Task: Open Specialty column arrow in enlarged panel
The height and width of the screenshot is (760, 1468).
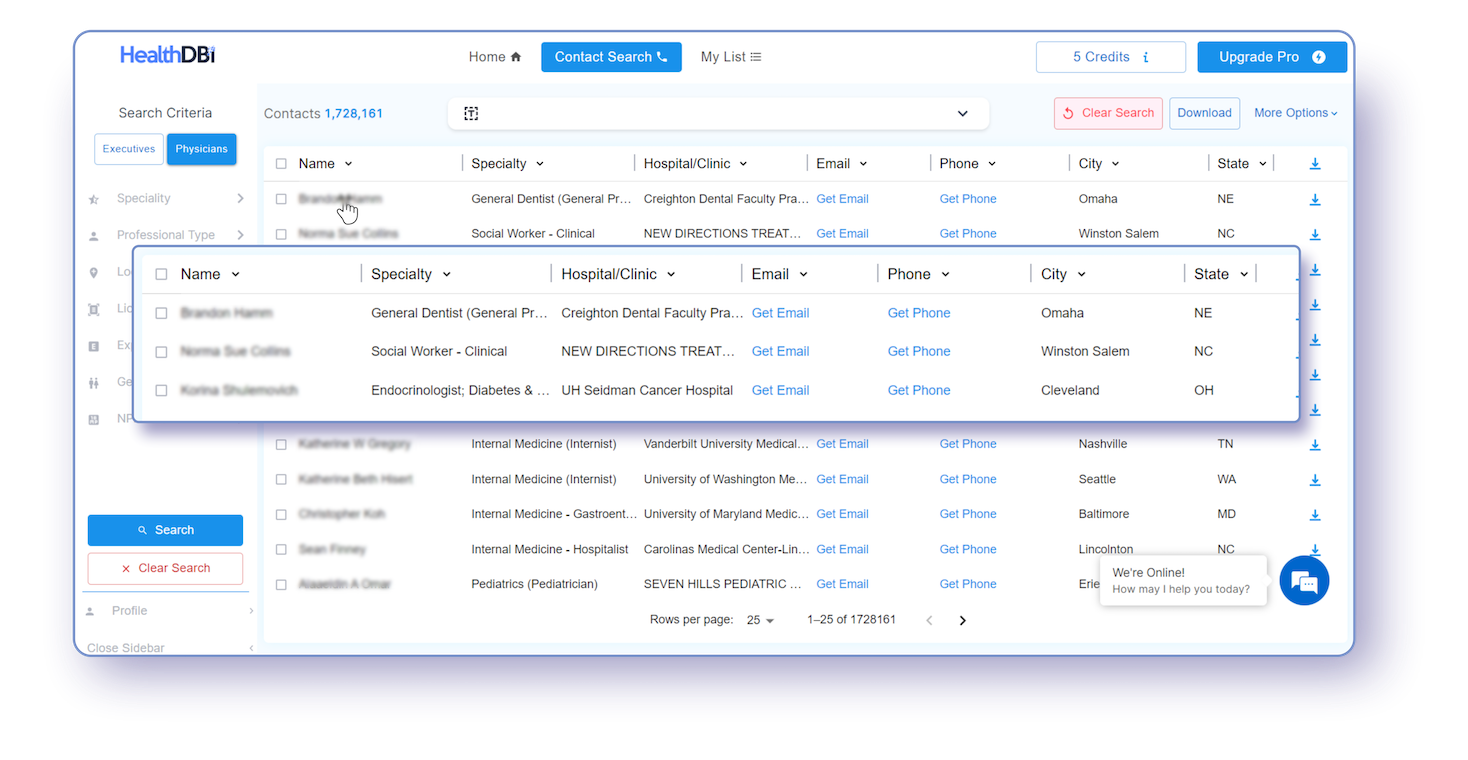Action: click(x=447, y=274)
